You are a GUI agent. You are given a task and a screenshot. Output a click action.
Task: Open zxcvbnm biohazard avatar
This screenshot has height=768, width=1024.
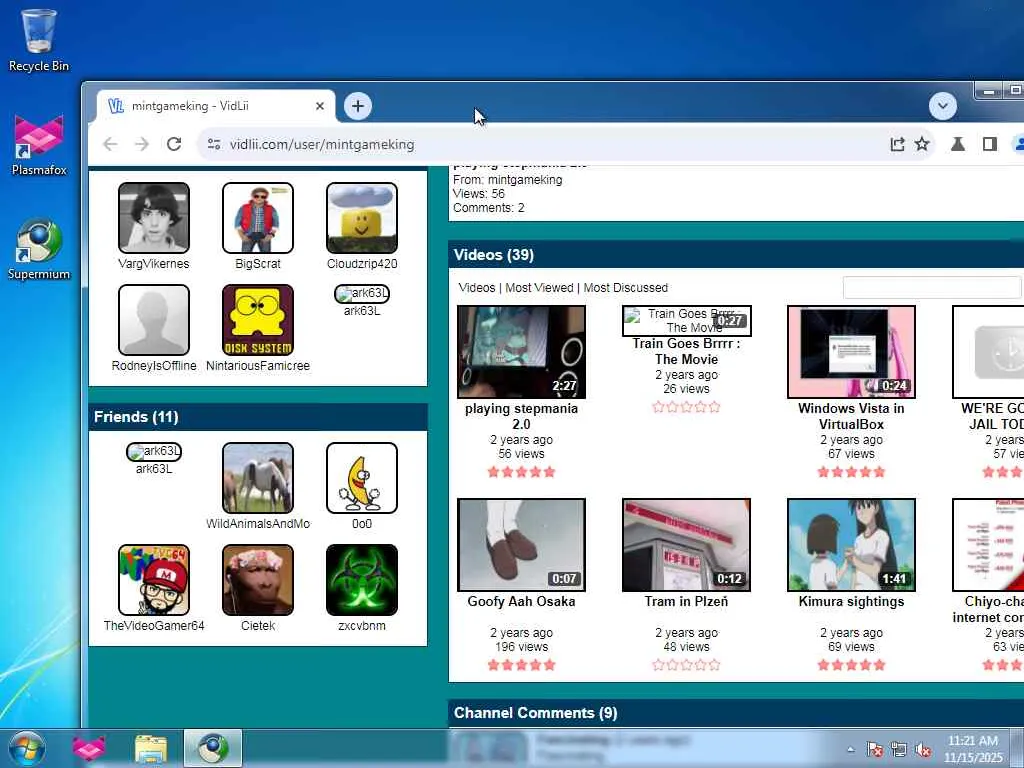pos(362,580)
